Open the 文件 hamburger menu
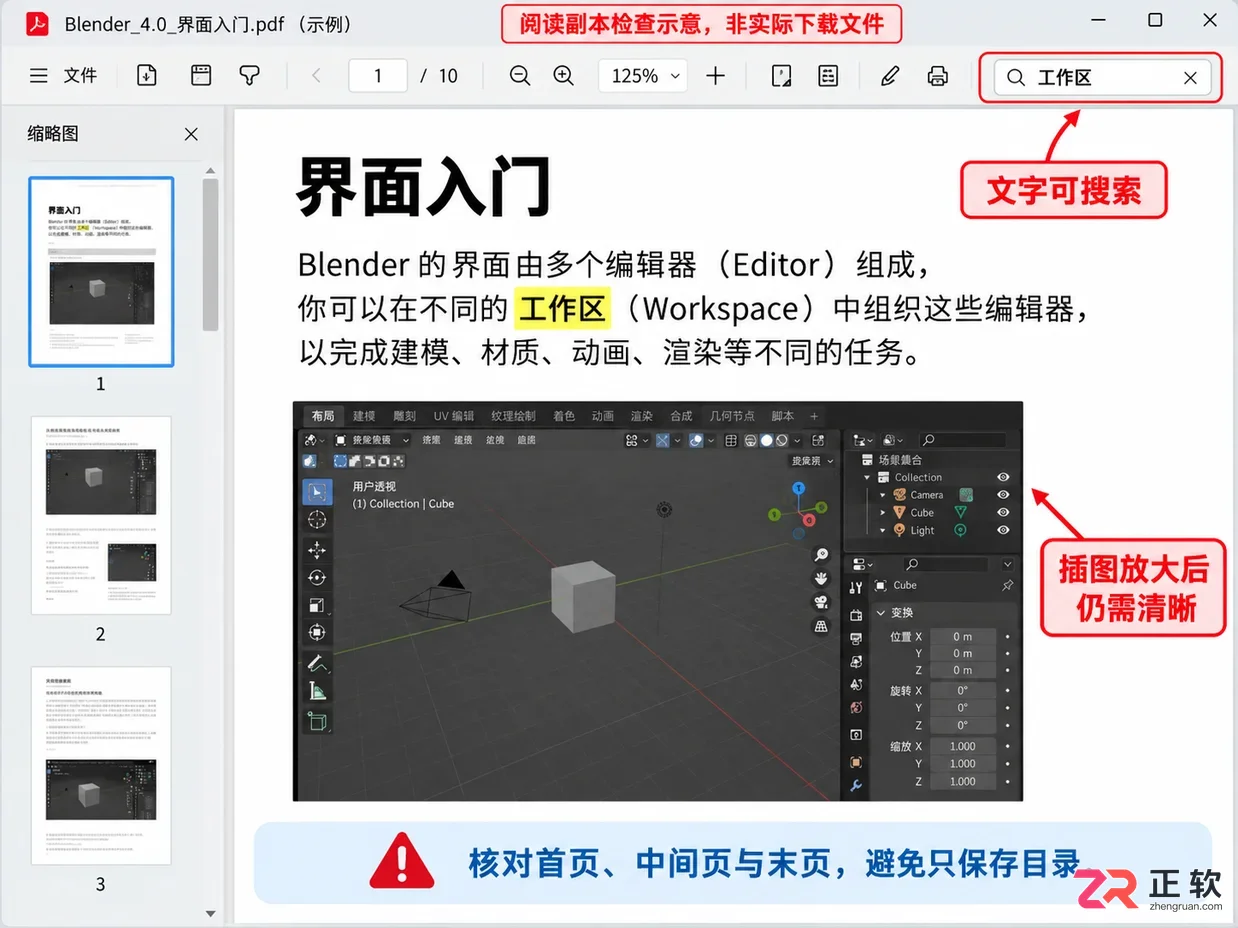The width and height of the screenshot is (1238, 928). 63,76
